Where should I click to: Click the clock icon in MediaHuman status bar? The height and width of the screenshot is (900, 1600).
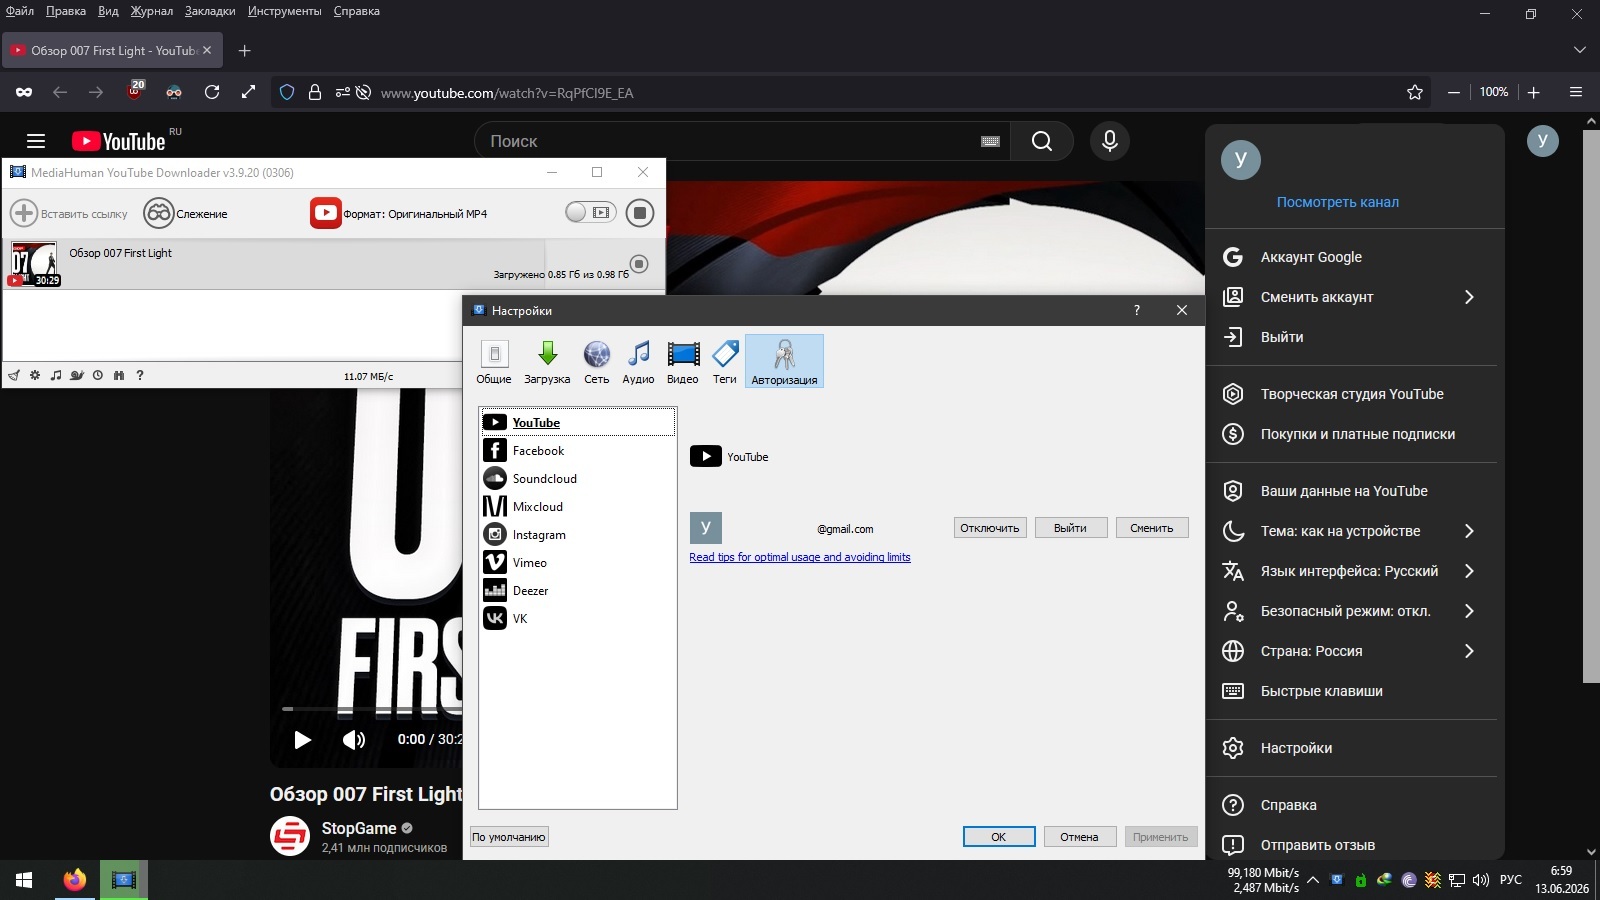click(x=98, y=375)
